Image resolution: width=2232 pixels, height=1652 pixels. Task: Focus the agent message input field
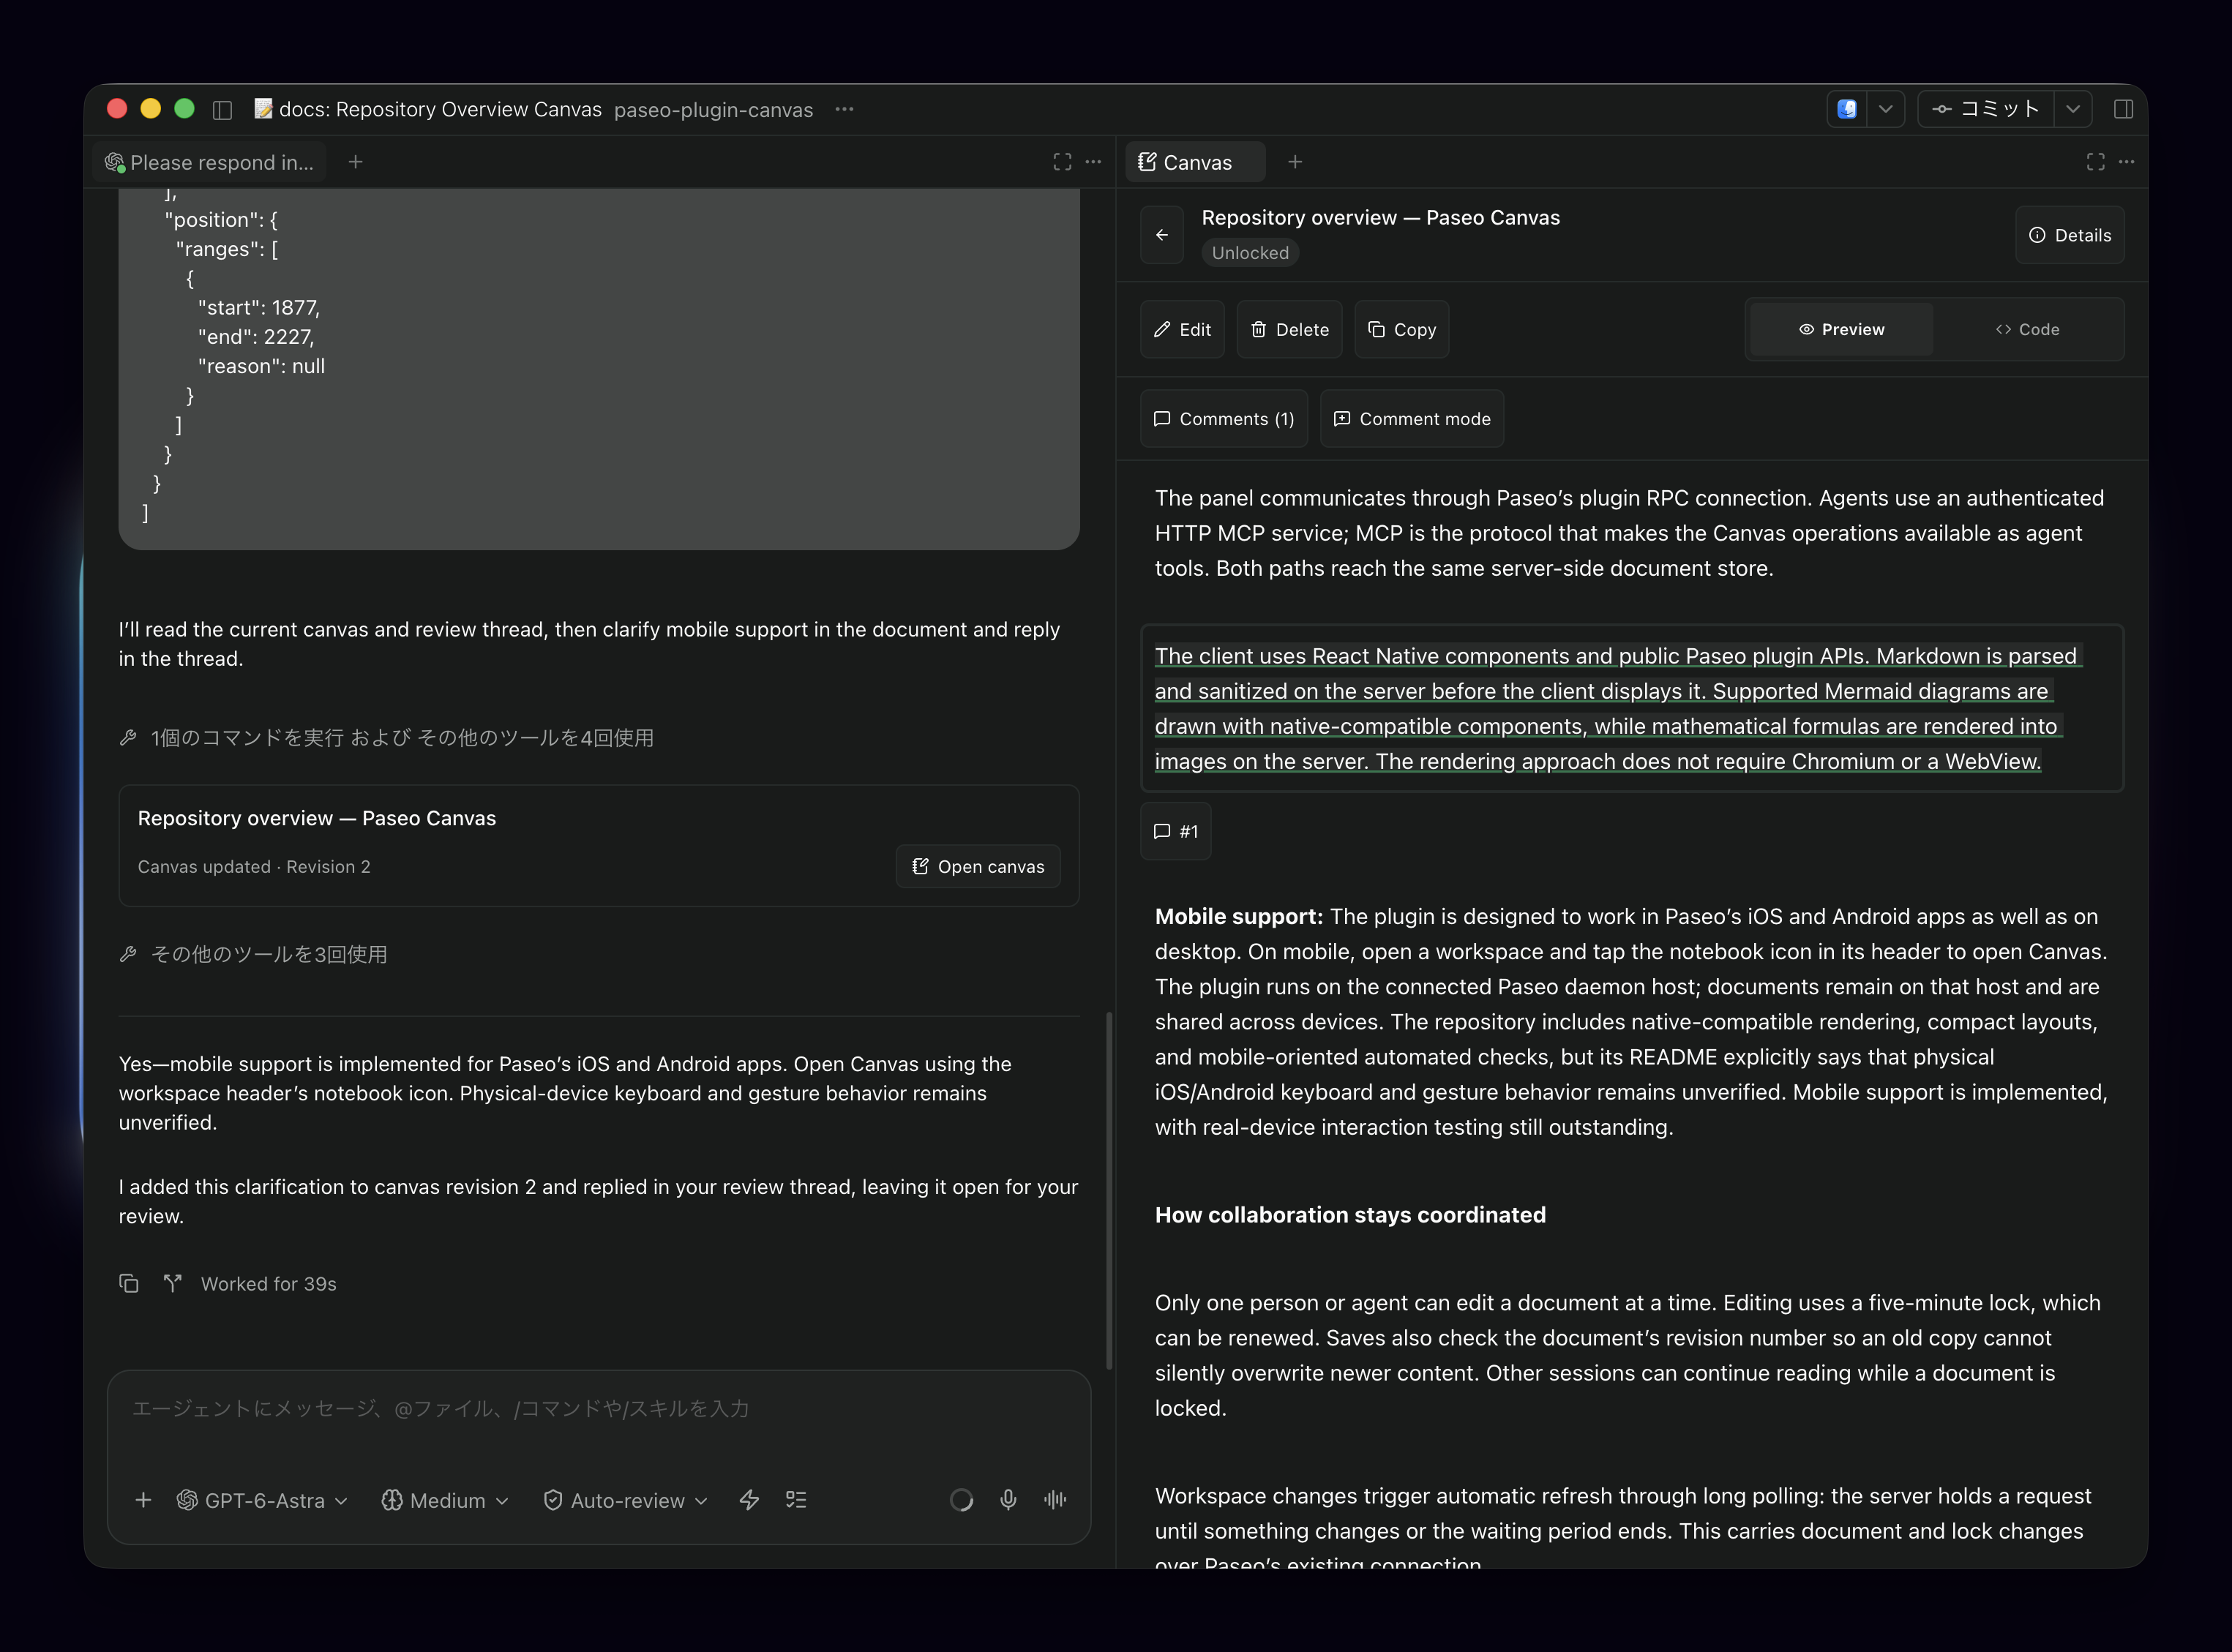(598, 1409)
